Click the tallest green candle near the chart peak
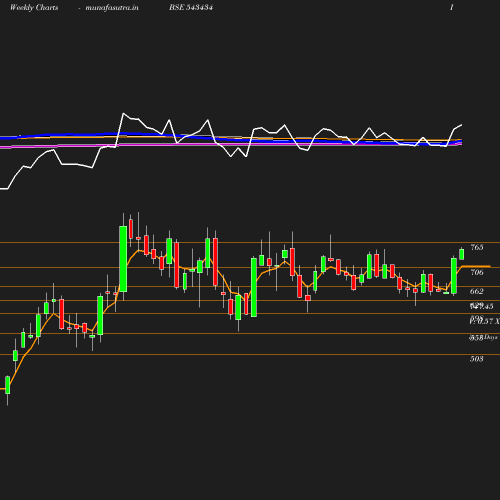This screenshot has width=500, height=500. coord(123,259)
